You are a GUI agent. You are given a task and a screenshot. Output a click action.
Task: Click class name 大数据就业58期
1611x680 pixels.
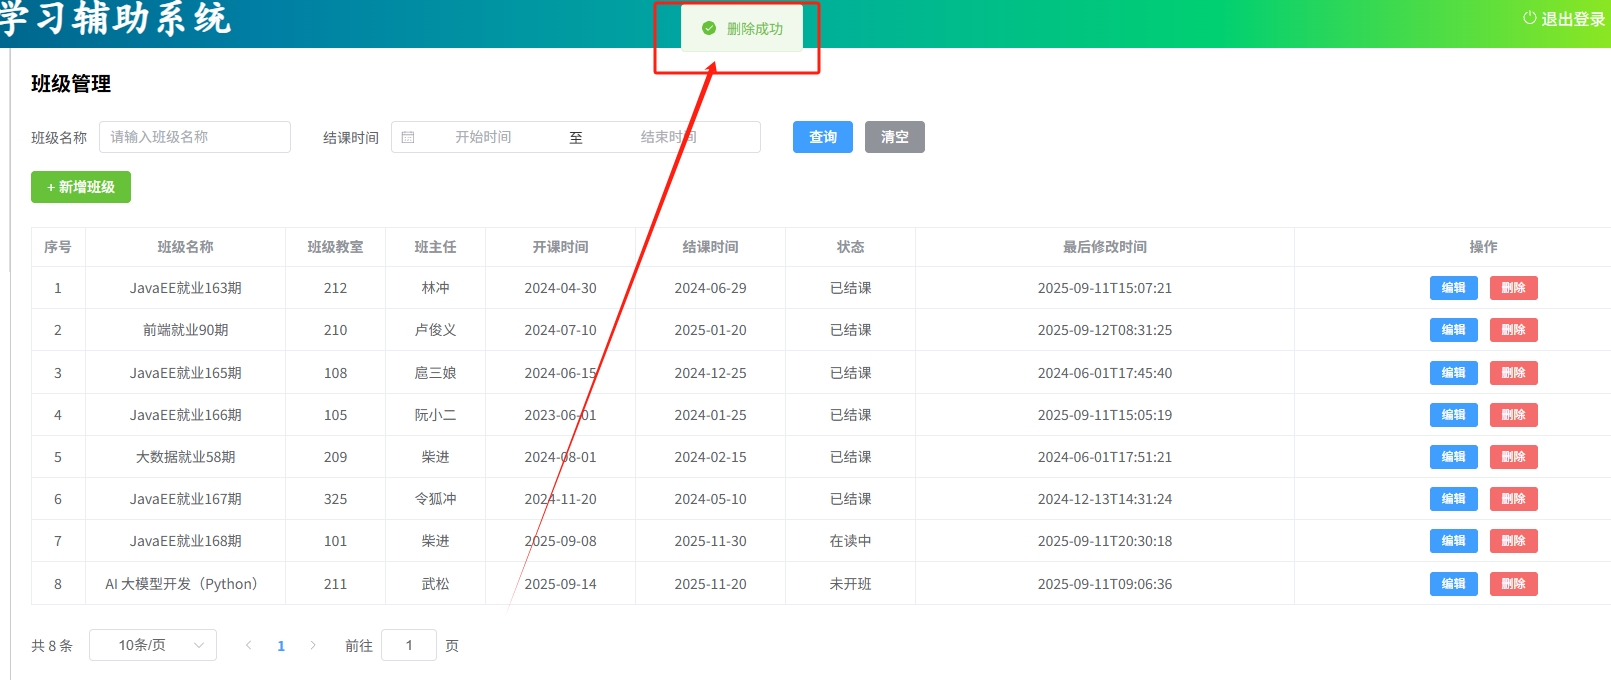(x=186, y=457)
